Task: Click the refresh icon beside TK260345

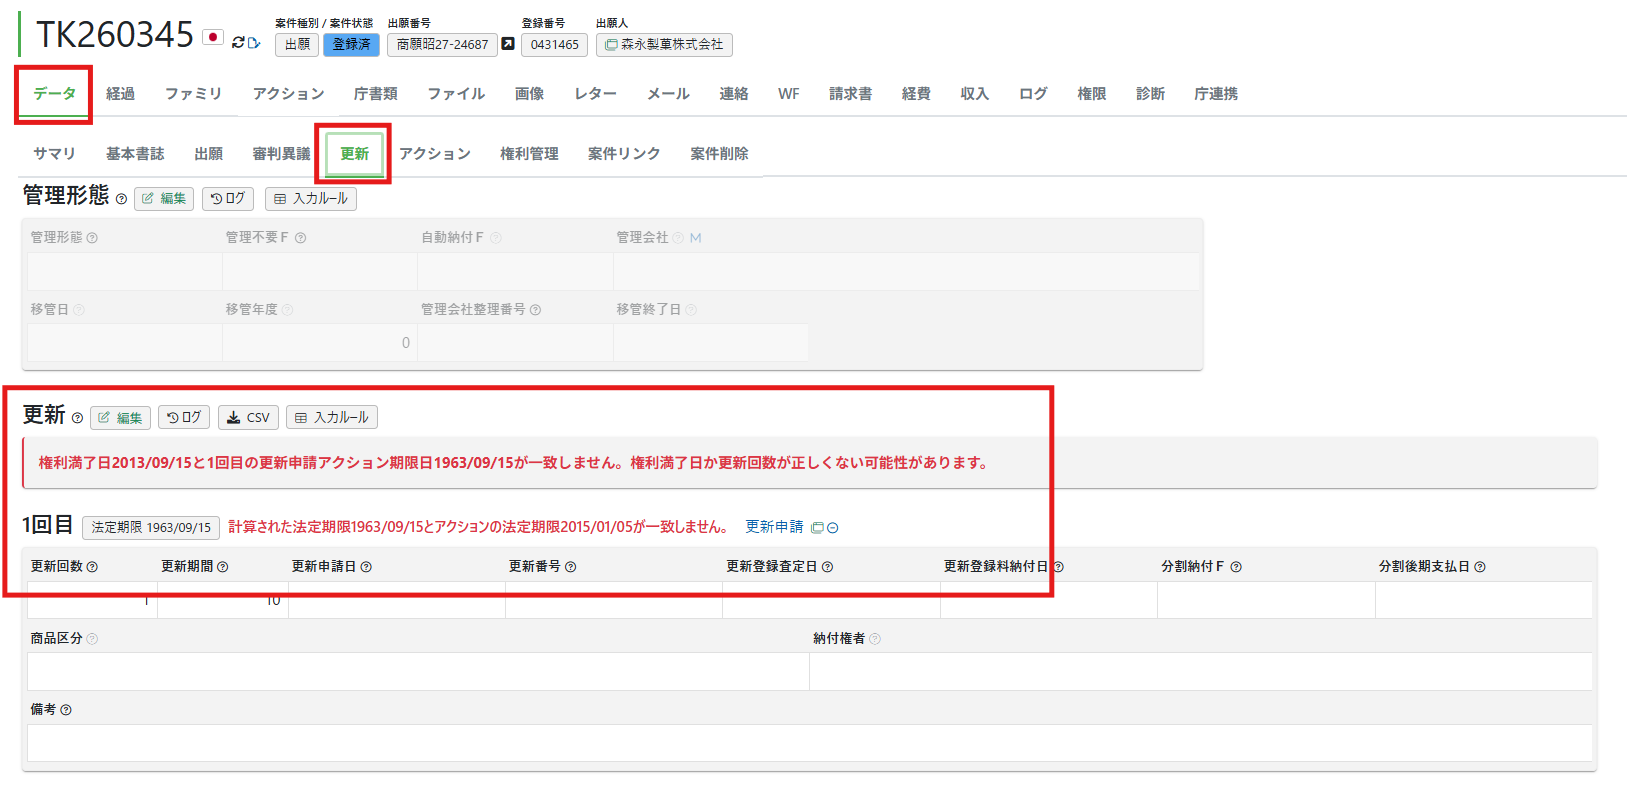Action: pyautogui.click(x=239, y=42)
